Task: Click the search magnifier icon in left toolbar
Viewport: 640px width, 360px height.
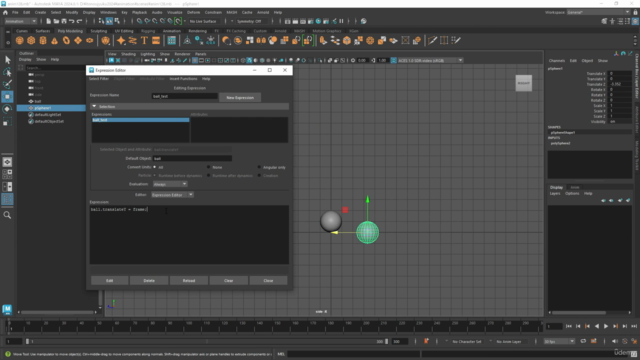Action: (x=7, y=215)
